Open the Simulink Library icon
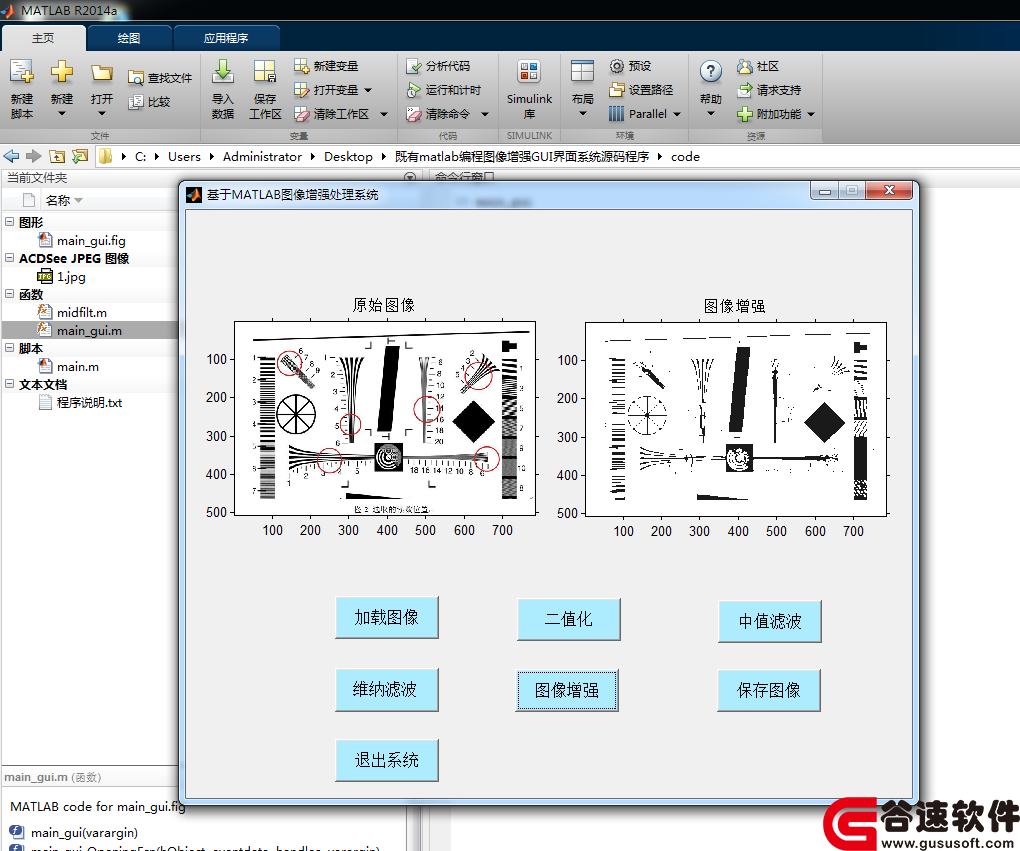This screenshot has width=1020, height=851. (x=529, y=72)
